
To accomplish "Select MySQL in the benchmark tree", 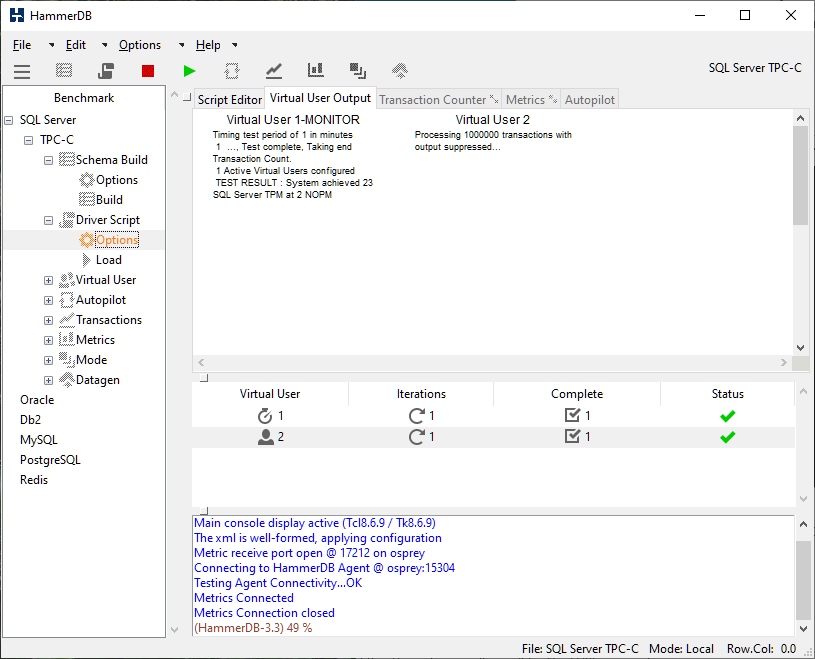I will pyautogui.click(x=39, y=440).
